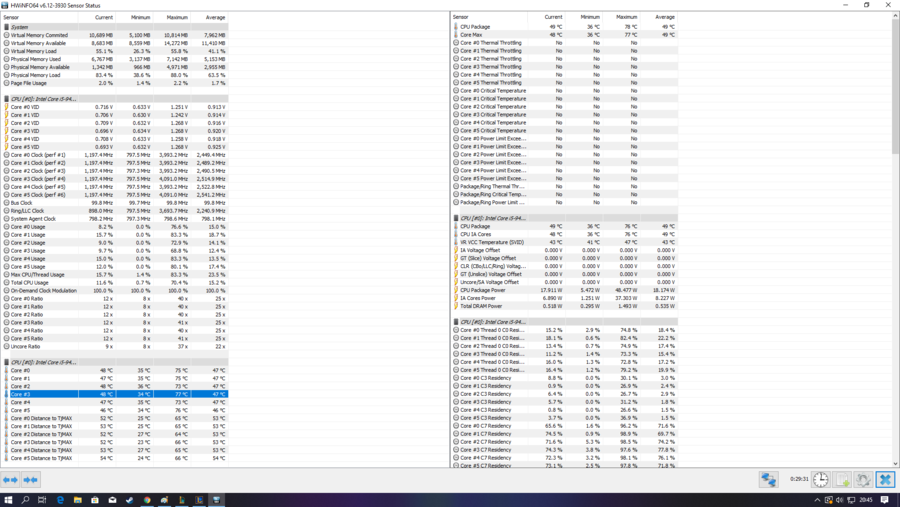The height and width of the screenshot is (507, 900).
Task: Select the Max CPU/Thread Usage row
Action: click(115, 274)
